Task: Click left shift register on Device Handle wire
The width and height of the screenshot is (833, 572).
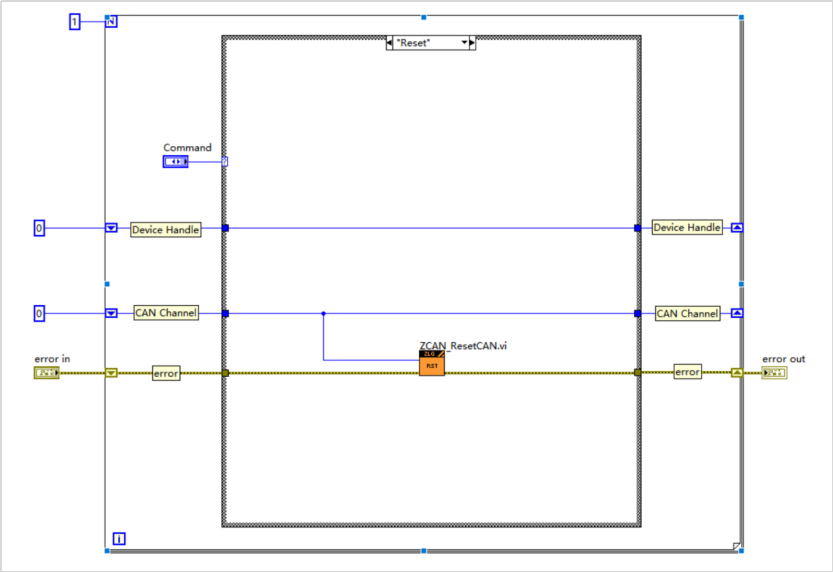Action: coord(111,228)
